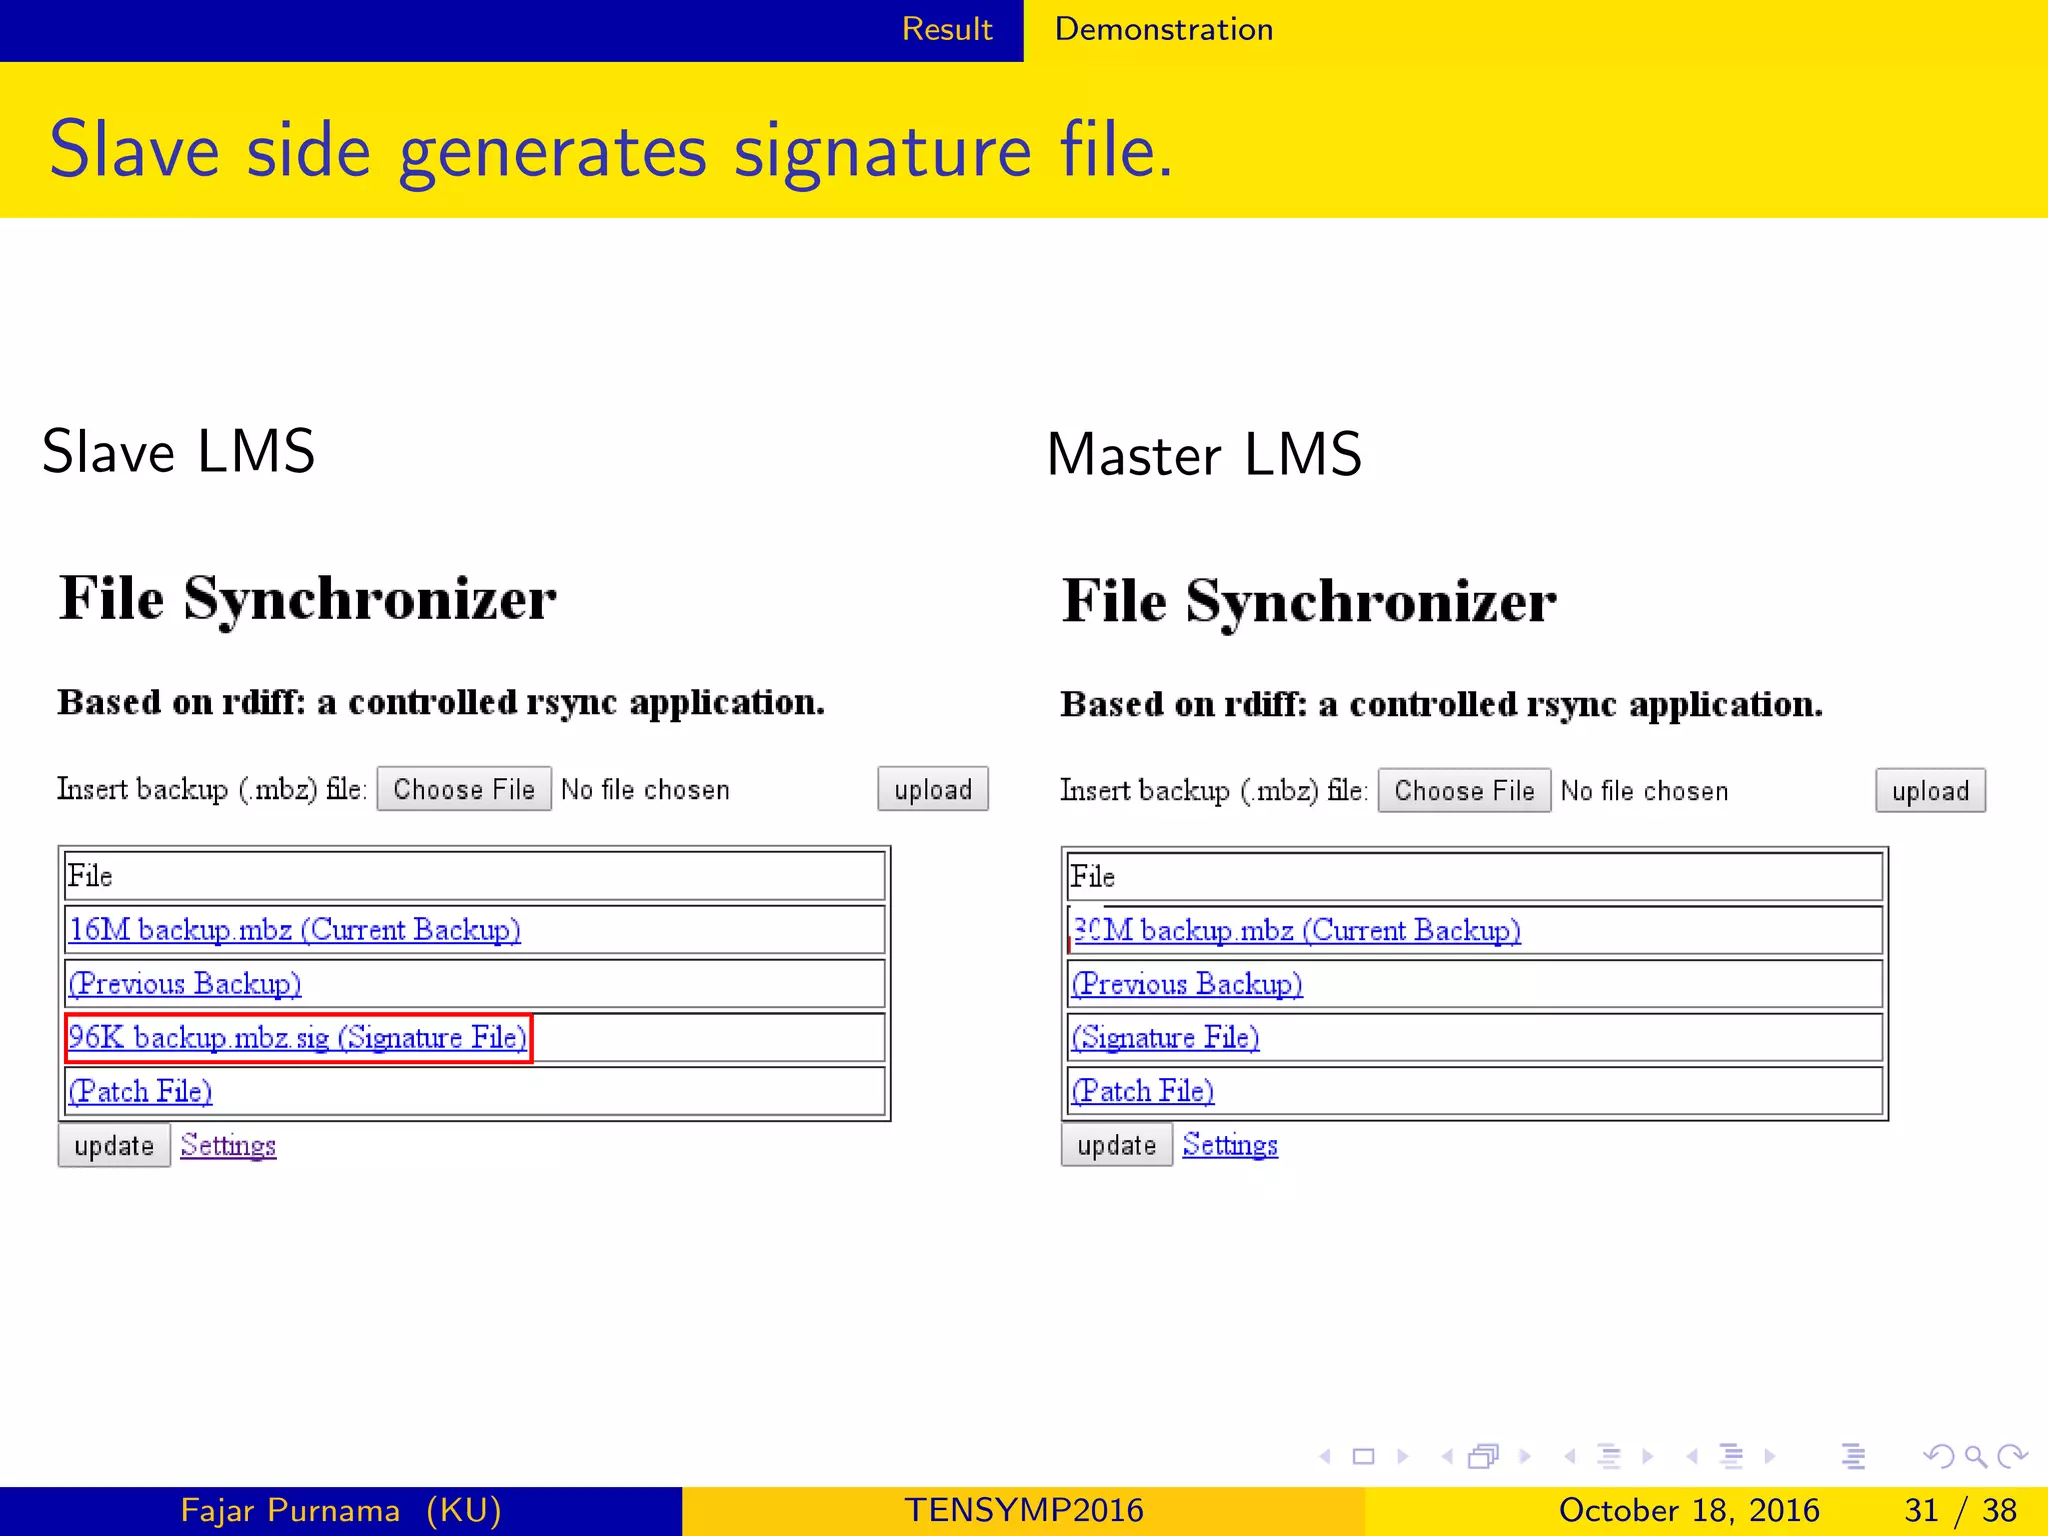This screenshot has height=1536, width=2048.
Task: Click footer title TENSYMP2016
Action: tap(1024, 1510)
